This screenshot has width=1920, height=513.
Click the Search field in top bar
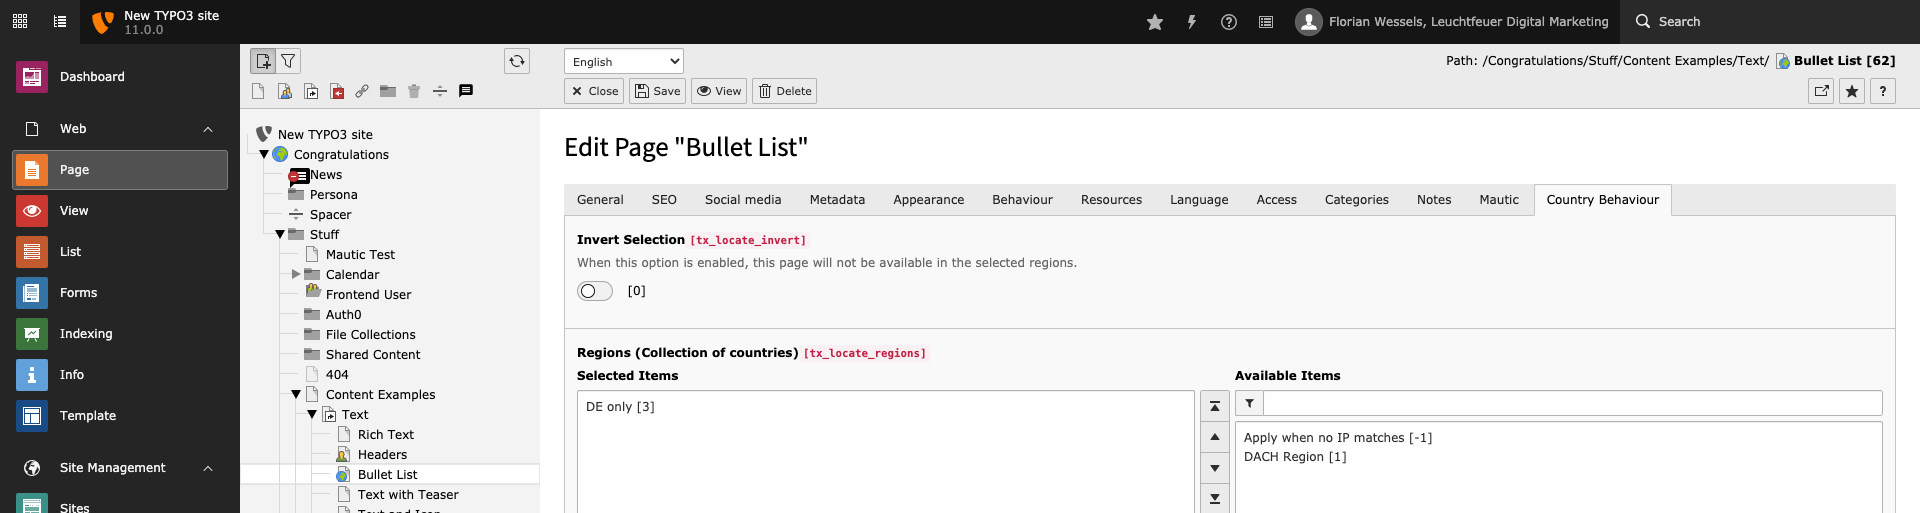[1770, 22]
